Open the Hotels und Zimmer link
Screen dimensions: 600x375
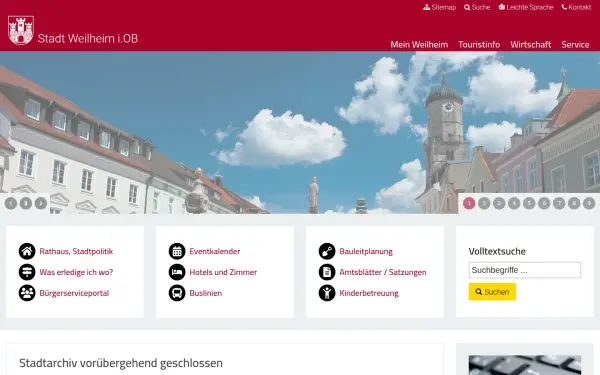pyautogui.click(x=223, y=272)
